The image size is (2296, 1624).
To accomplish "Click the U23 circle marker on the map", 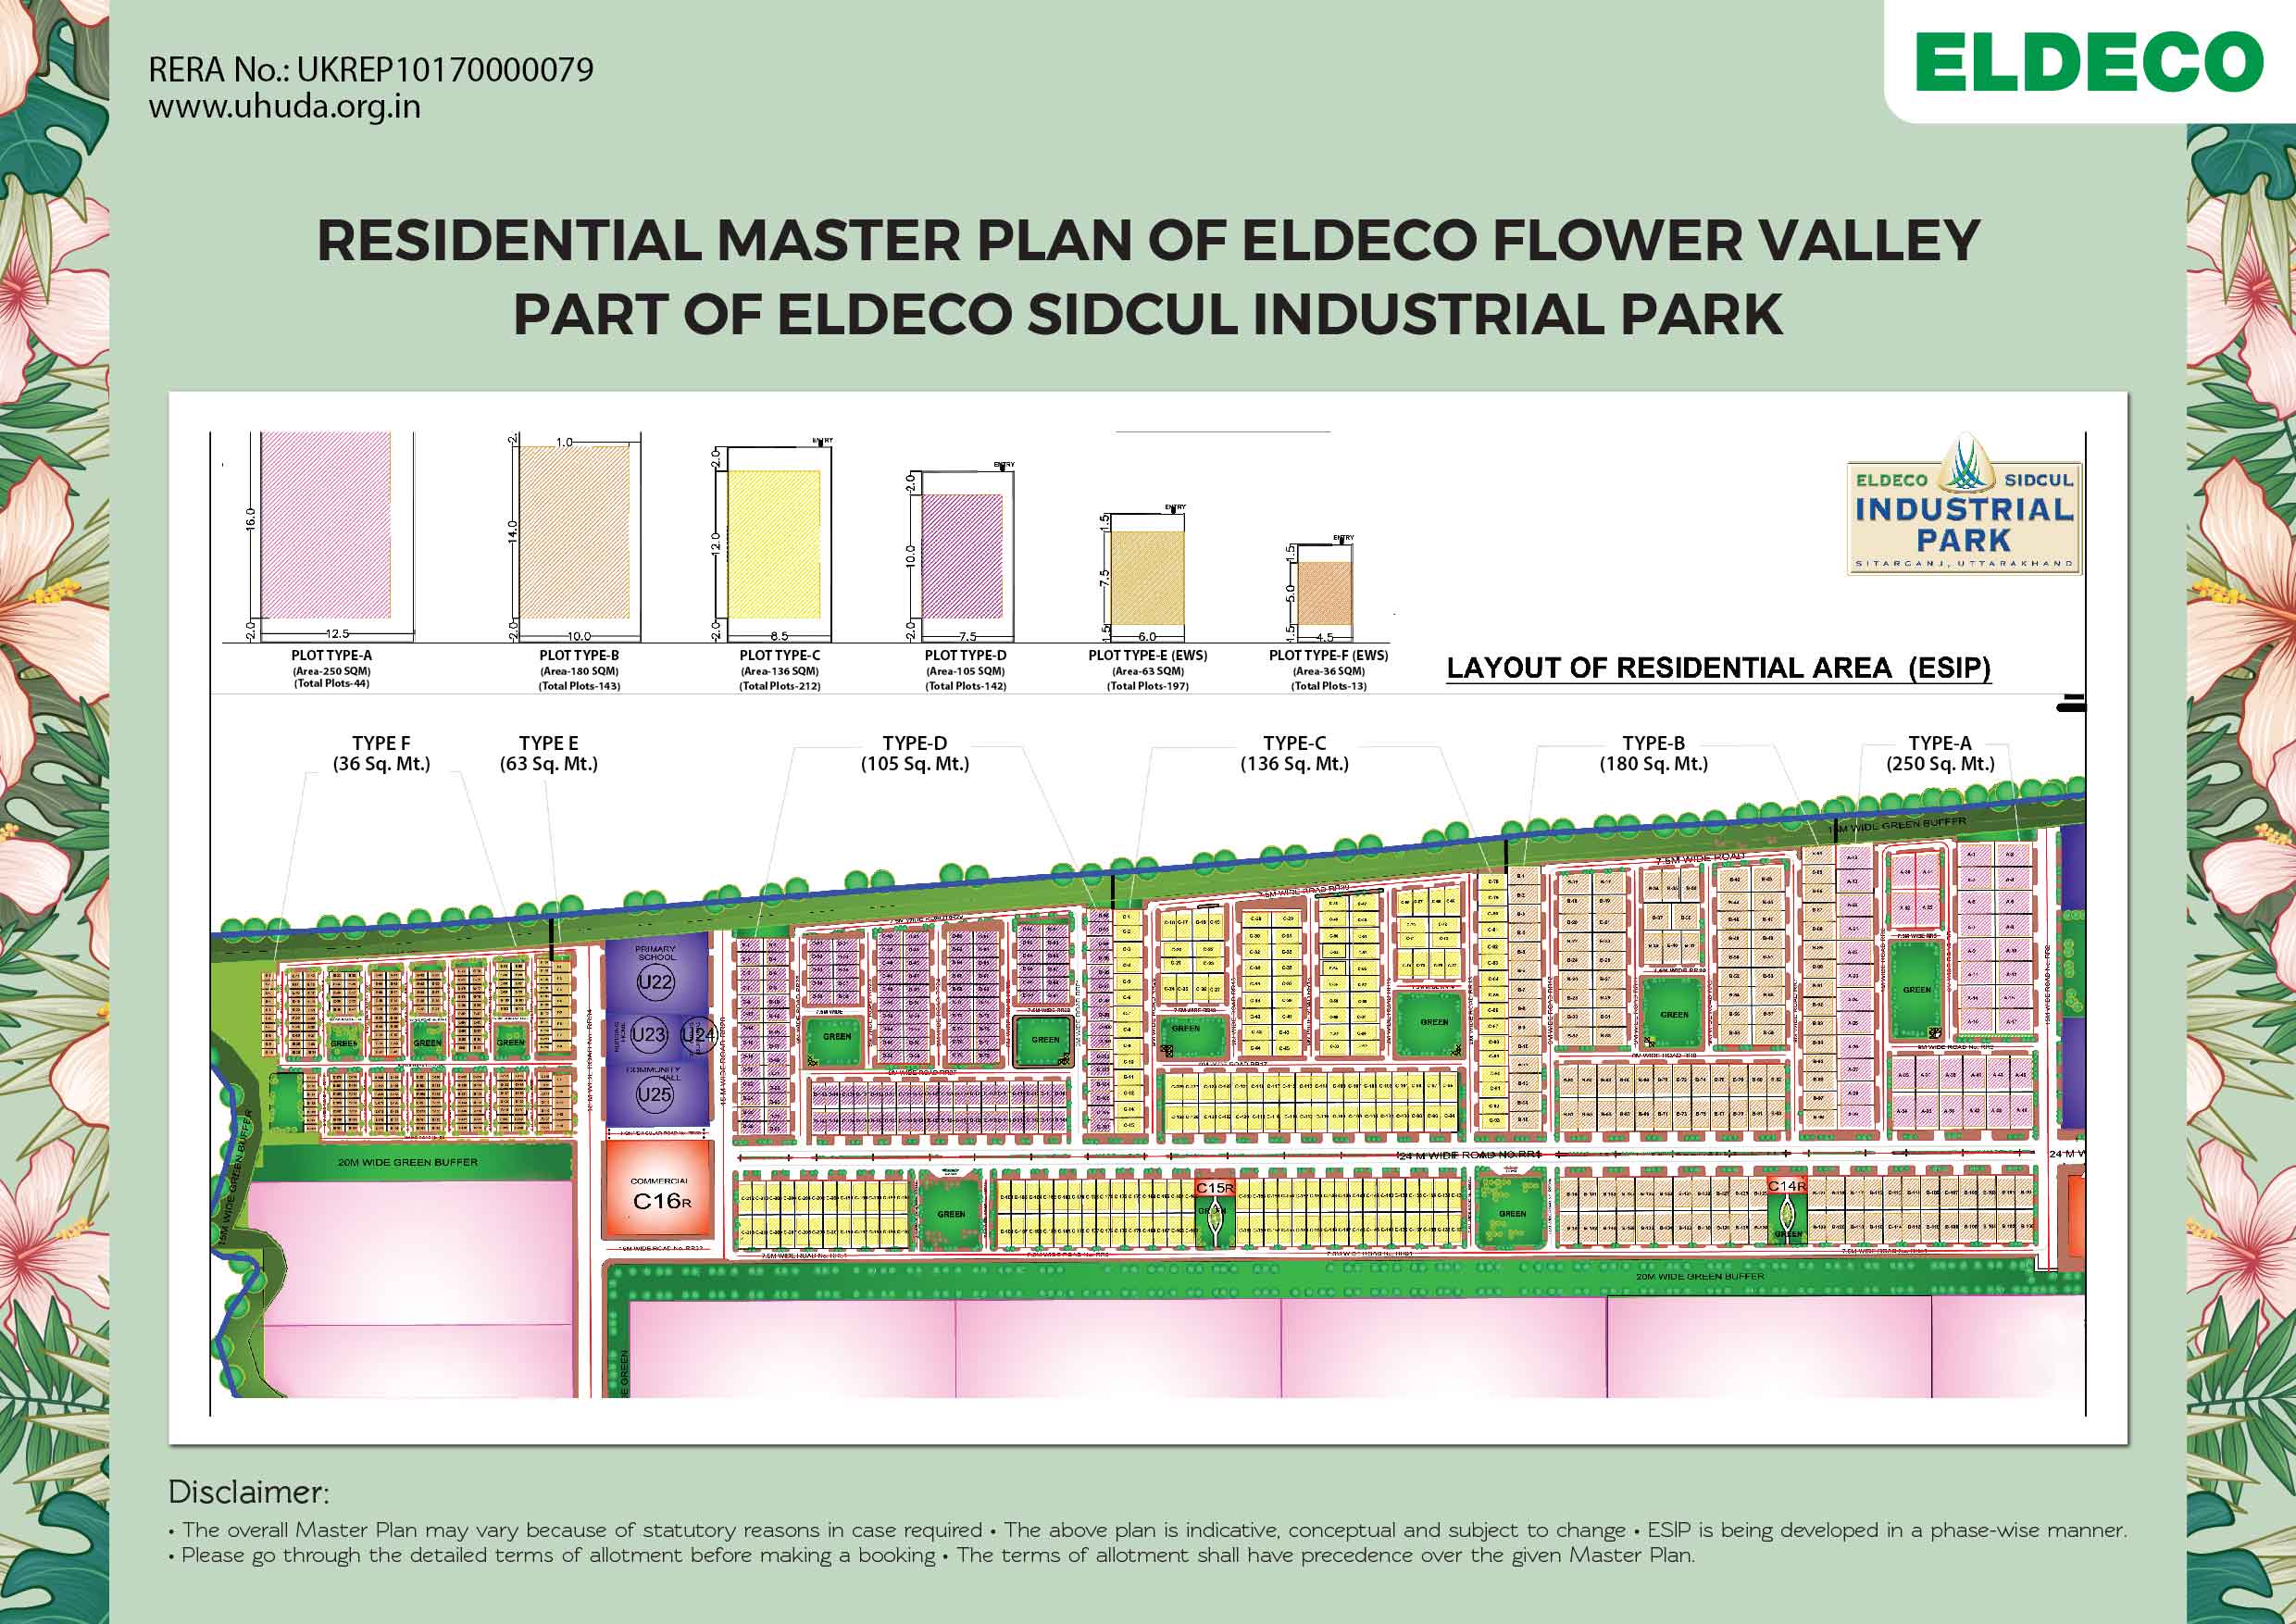I will 648,1034.
